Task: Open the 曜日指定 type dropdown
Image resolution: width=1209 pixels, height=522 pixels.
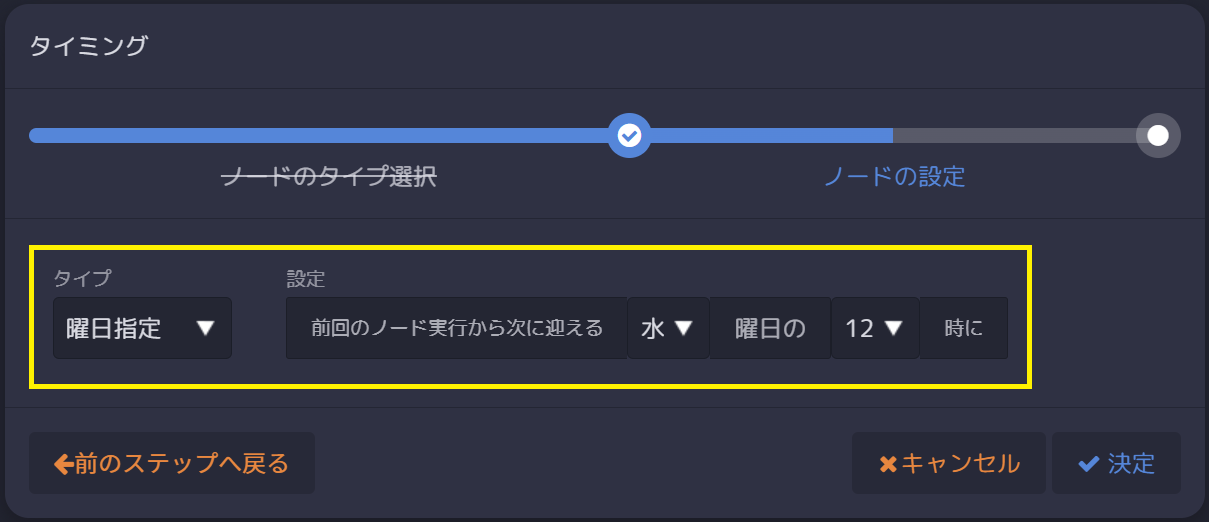Action: coord(142,328)
